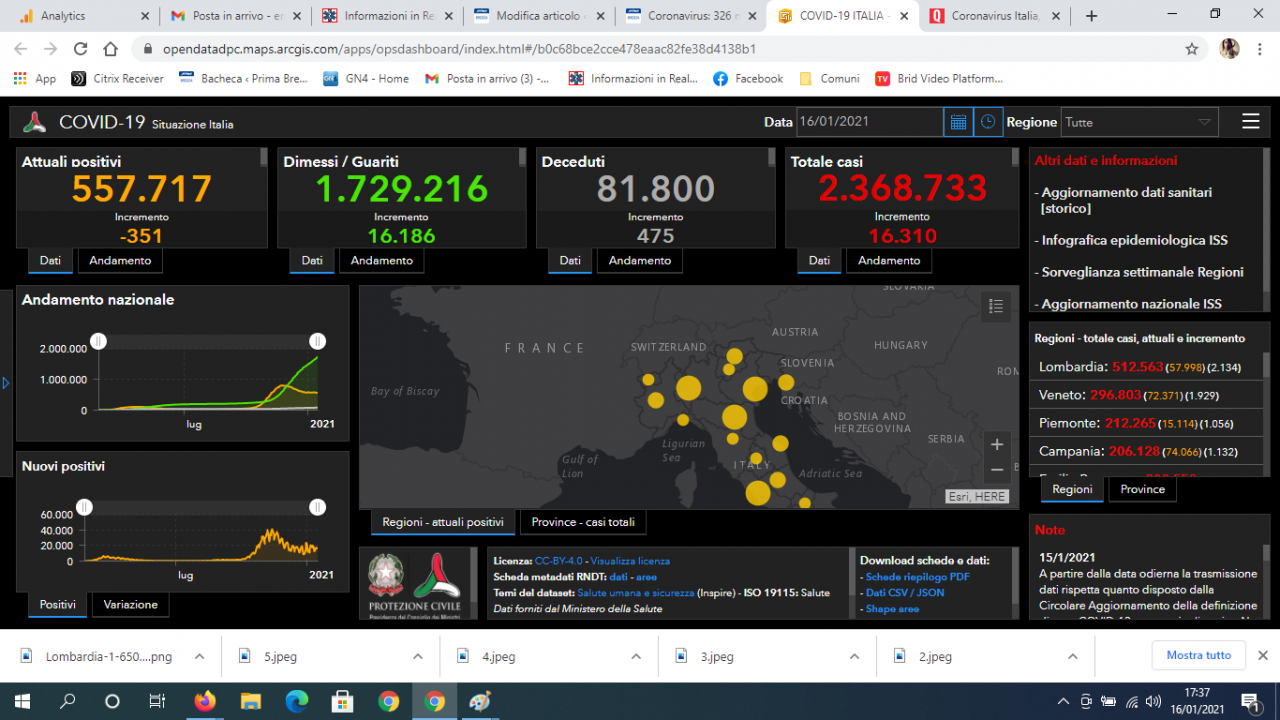The height and width of the screenshot is (720, 1280).
Task: Open Infografica epidemiologica ISS link
Action: (1134, 240)
